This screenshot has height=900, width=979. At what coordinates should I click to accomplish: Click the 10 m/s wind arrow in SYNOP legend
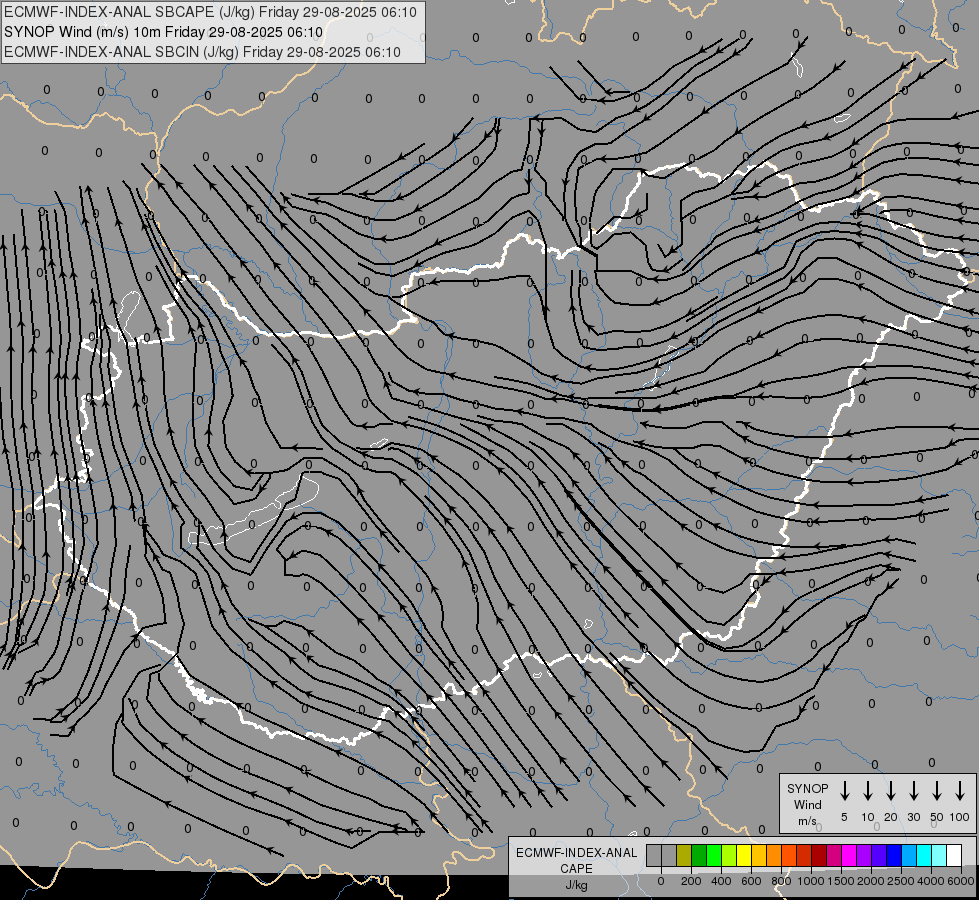point(868,790)
